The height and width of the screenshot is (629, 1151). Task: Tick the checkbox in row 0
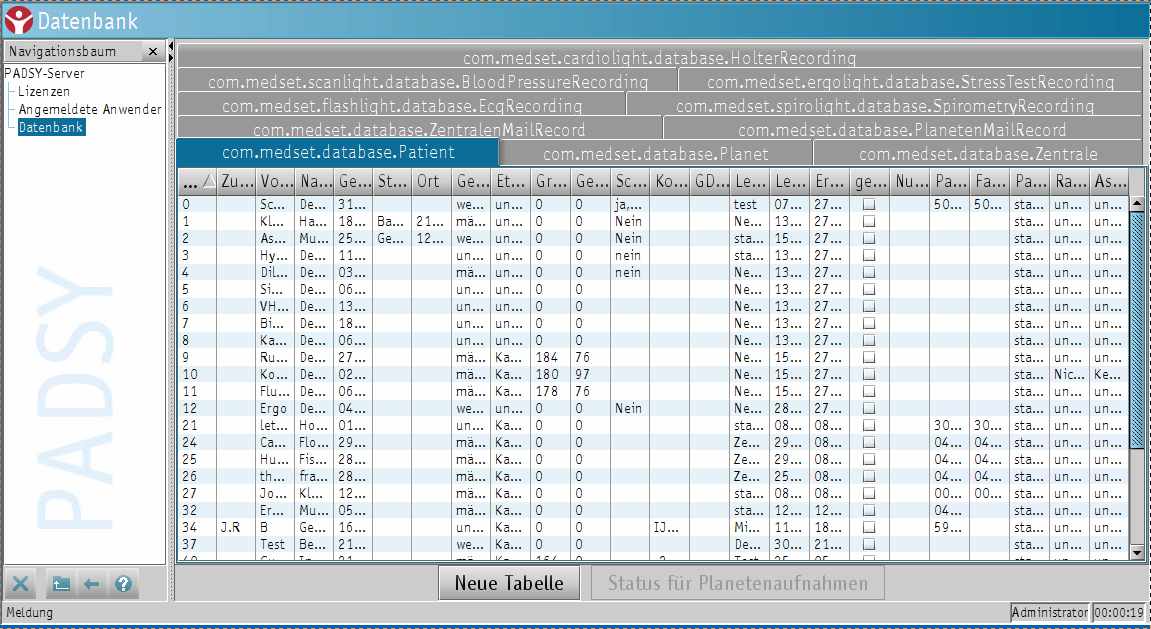[869, 204]
